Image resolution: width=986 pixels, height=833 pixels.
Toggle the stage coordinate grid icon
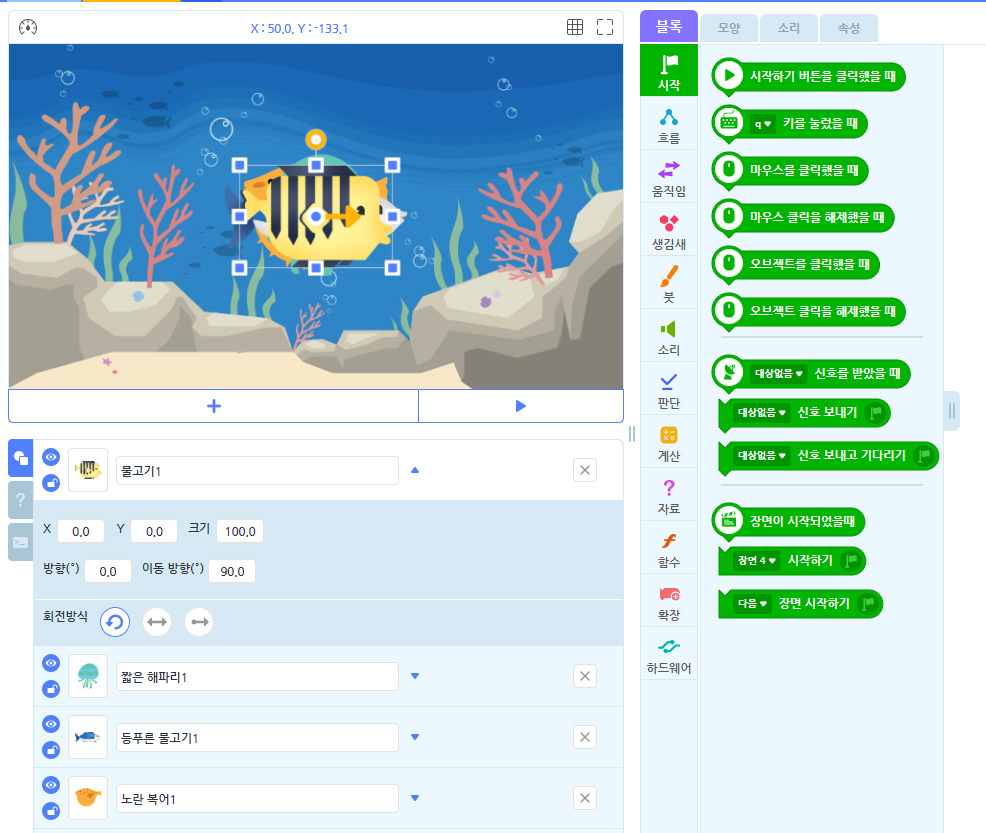pos(575,27)
